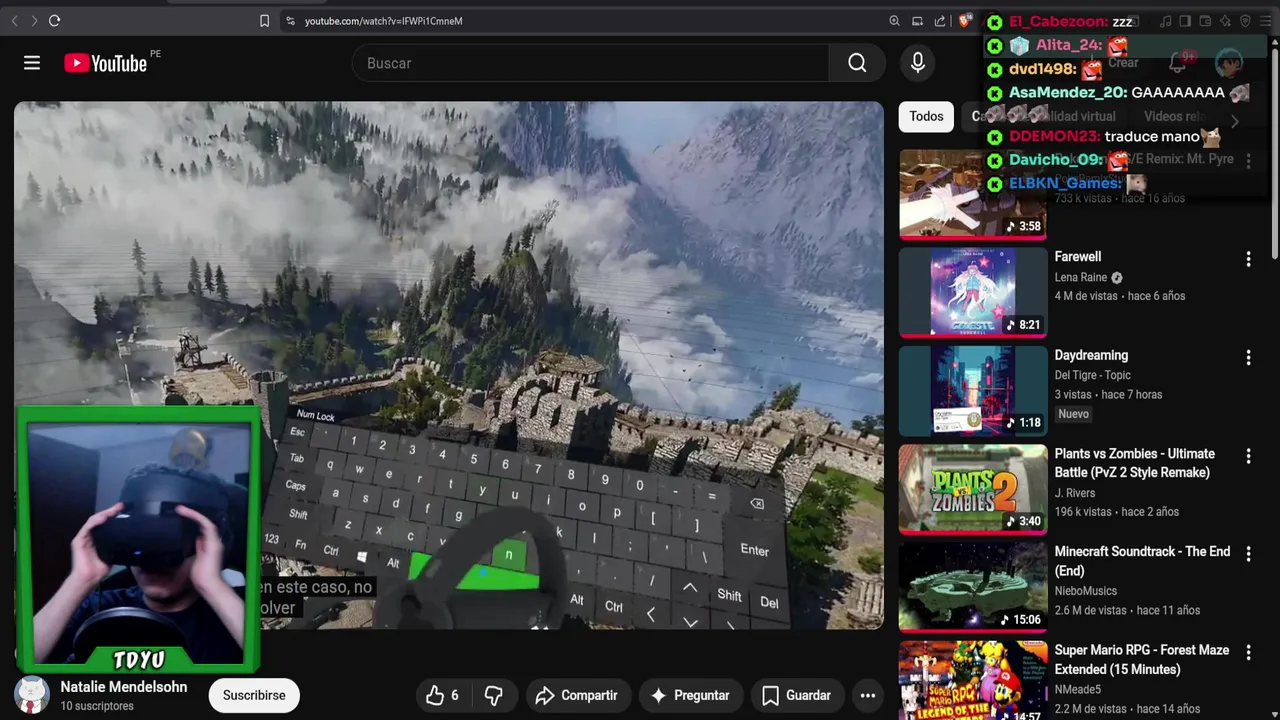
Task: Open the Lena Raine channel link
Action: click(1081, 277)
